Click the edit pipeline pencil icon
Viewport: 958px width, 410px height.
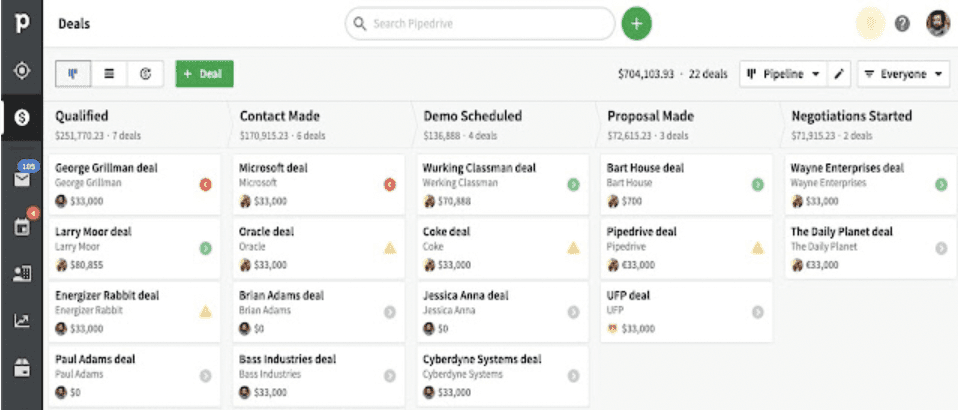point(839,74)
